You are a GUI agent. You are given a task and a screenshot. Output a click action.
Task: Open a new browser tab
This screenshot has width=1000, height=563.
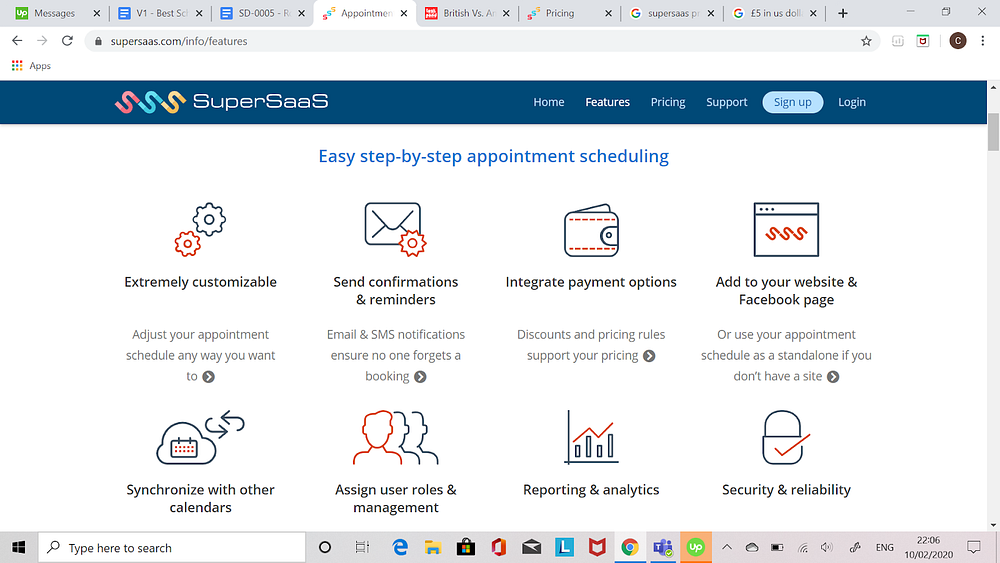tap(842, 13)
